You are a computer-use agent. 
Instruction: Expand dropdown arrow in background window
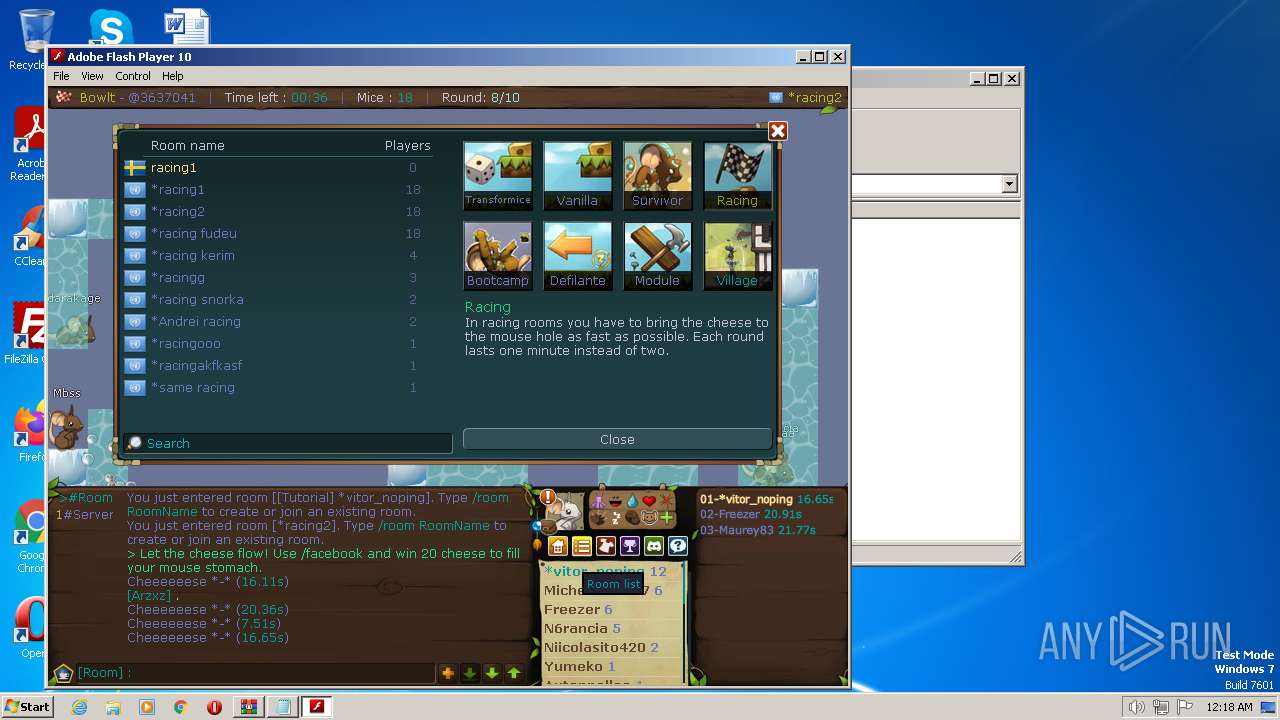(1009, 184)
